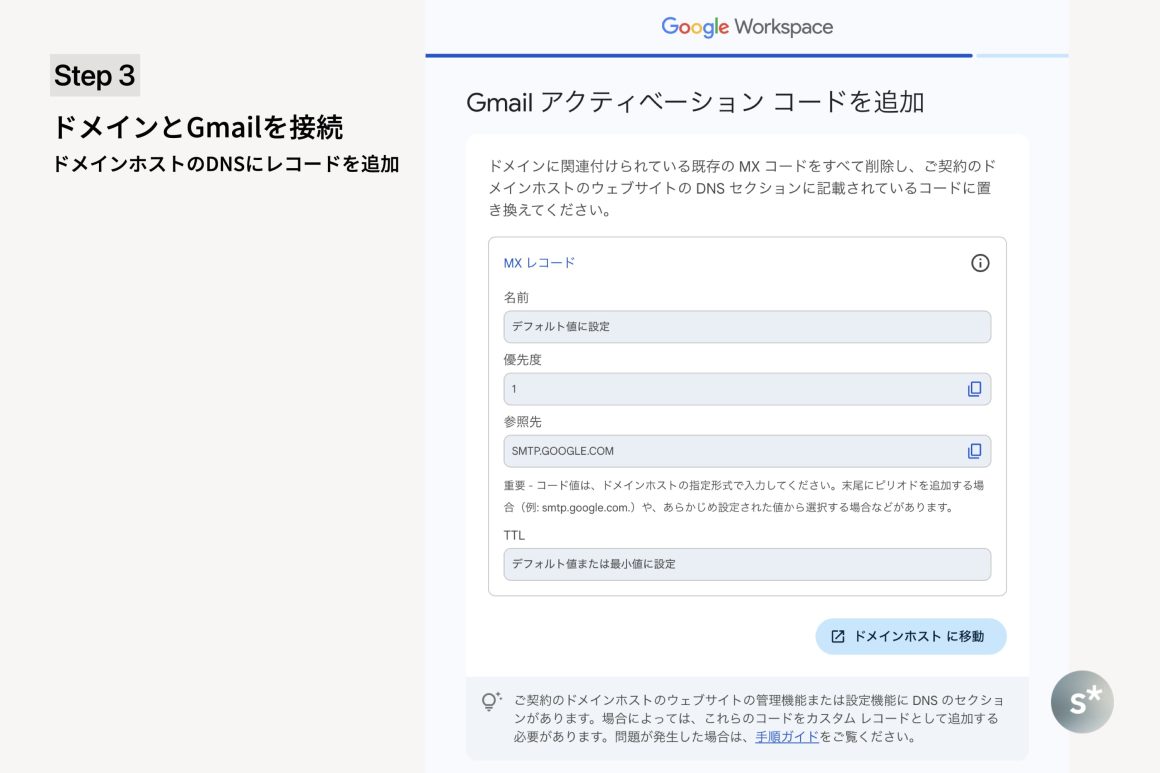Click the ドメインホストのDNSにレコードを追加 subtitle
Screen dimensions: 1160x773
[x=225, y=164]
